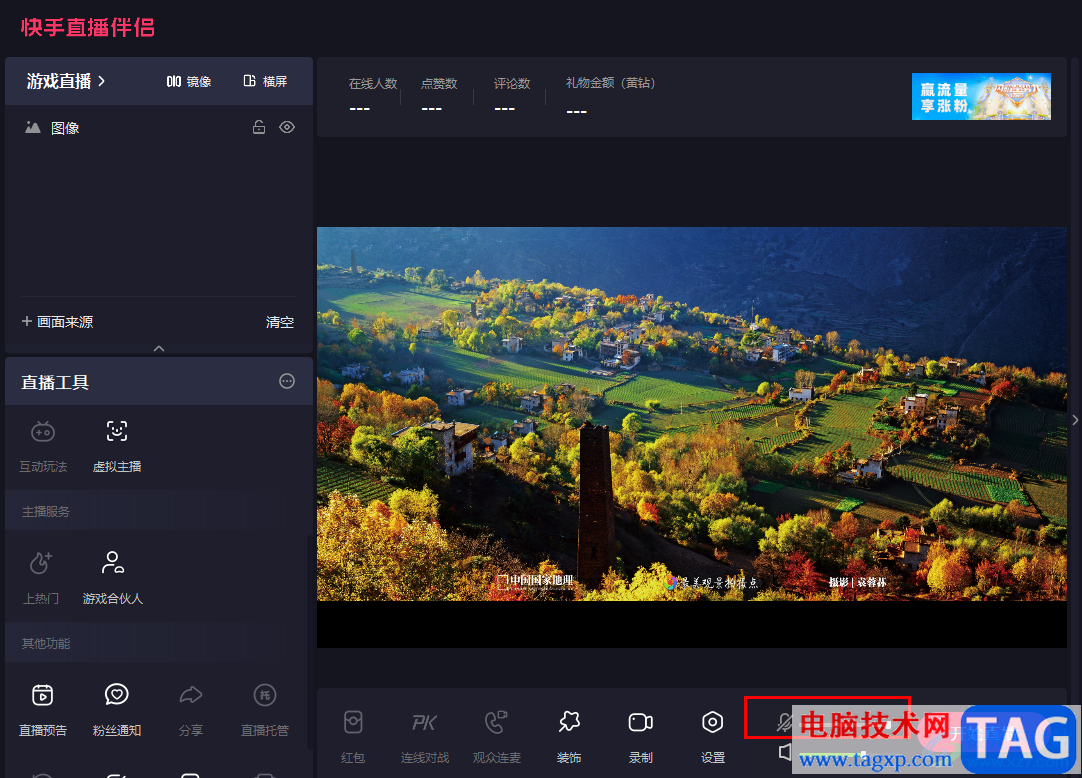Add a new 画面来源

click(57, 322)
